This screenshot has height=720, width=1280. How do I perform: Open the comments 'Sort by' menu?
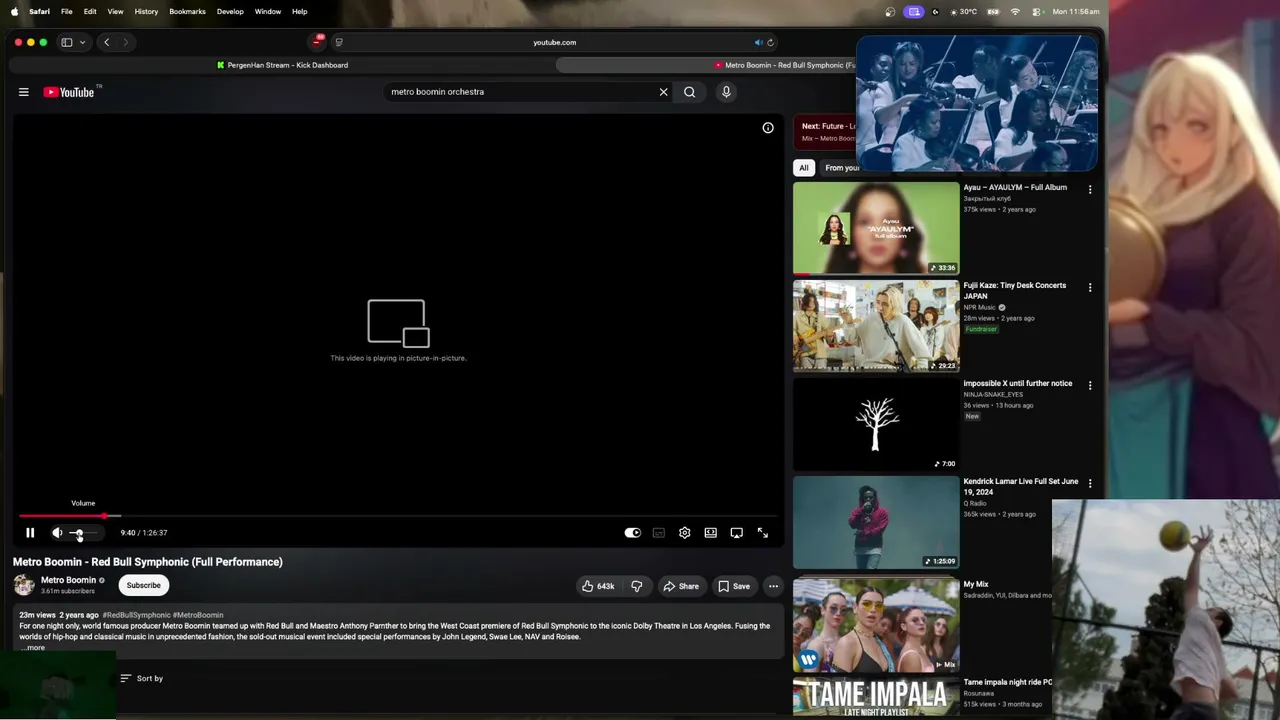(142, 678)
